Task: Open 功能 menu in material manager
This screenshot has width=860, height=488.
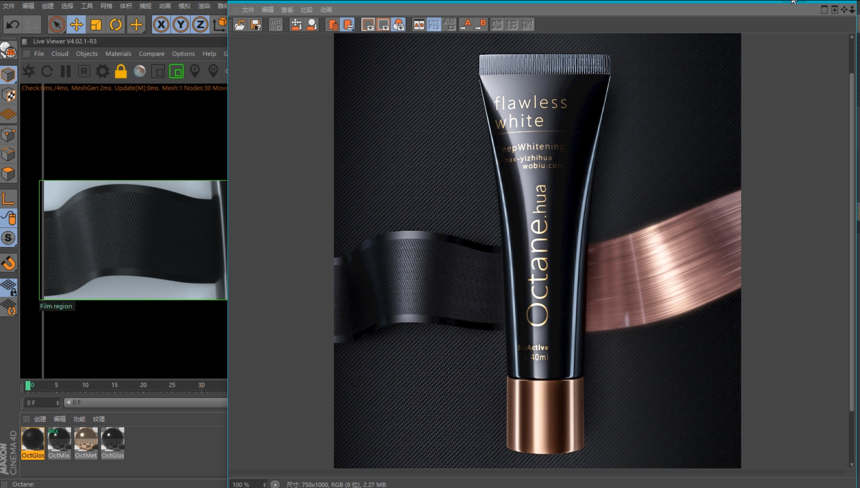Action: [x=79, y=419]
